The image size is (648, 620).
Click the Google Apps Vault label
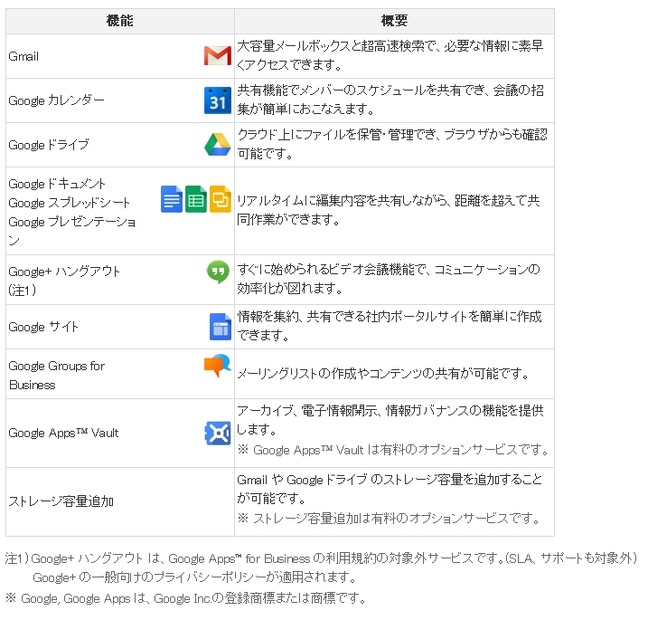tap(63, 433)
